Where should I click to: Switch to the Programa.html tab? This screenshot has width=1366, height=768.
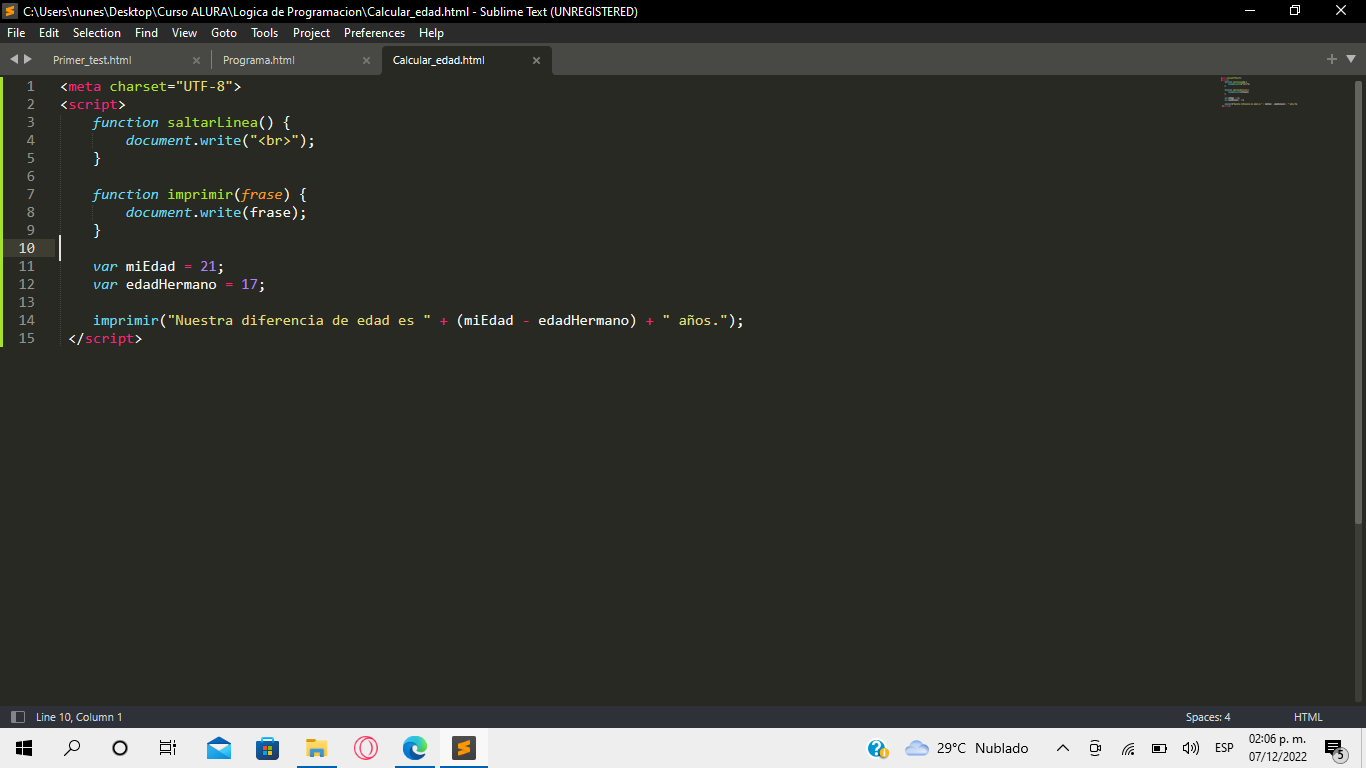click(259, 60)
